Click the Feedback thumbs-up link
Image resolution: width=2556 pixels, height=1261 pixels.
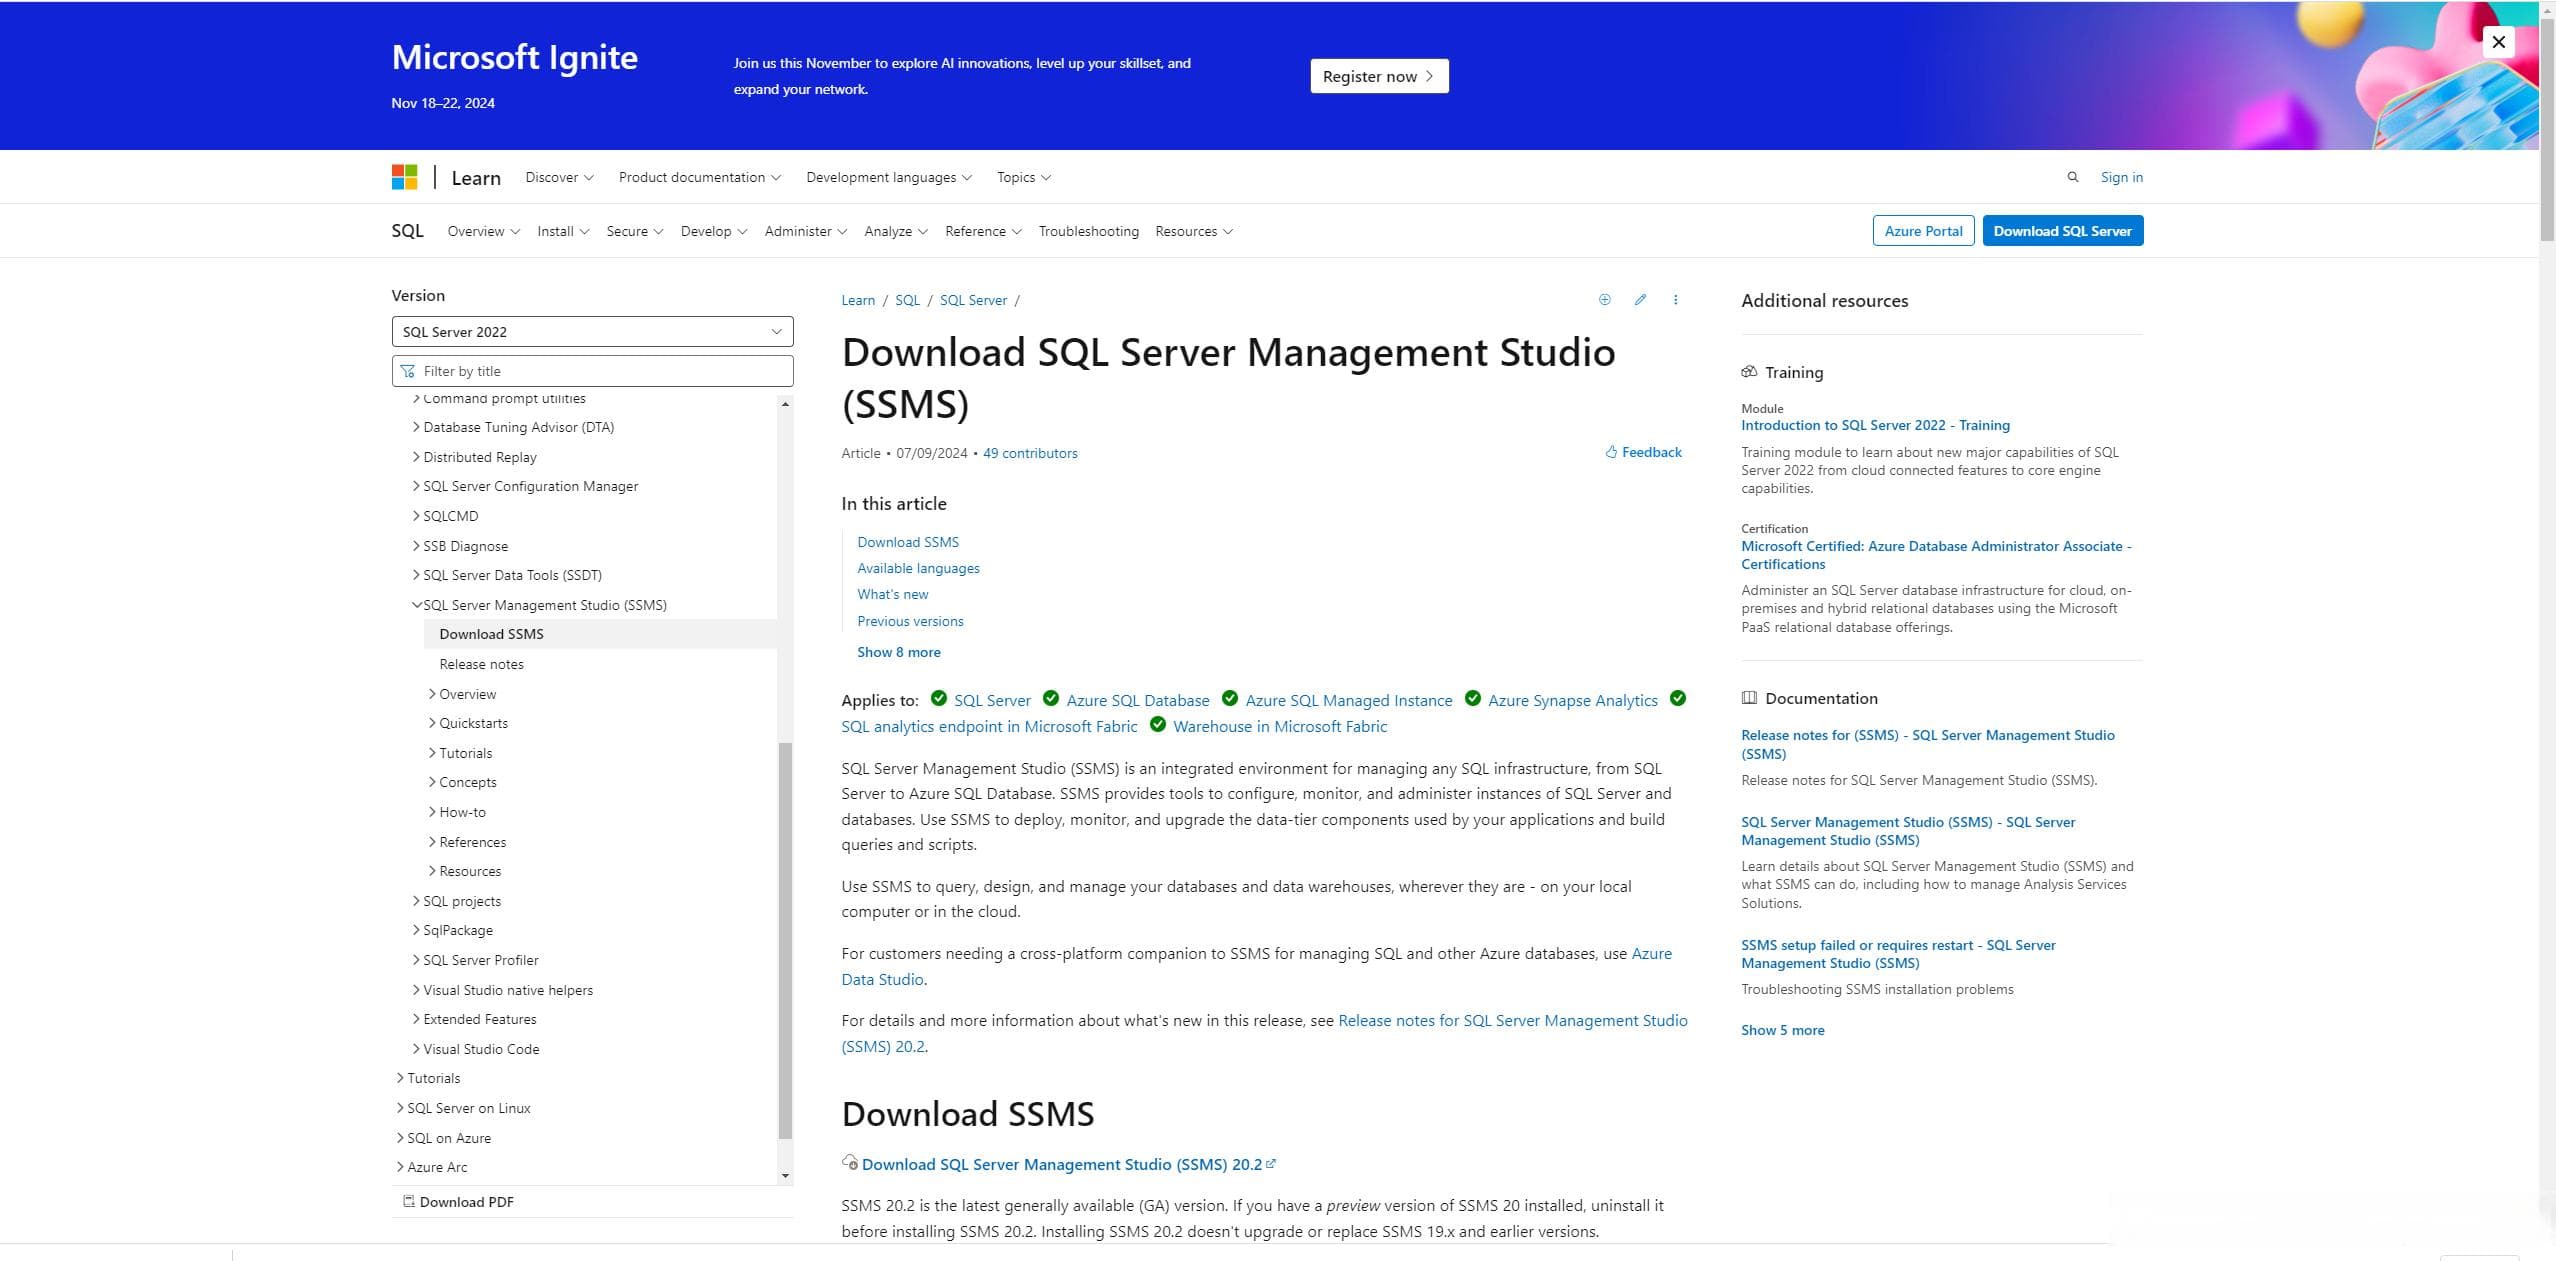click(x=1644, y=452)
